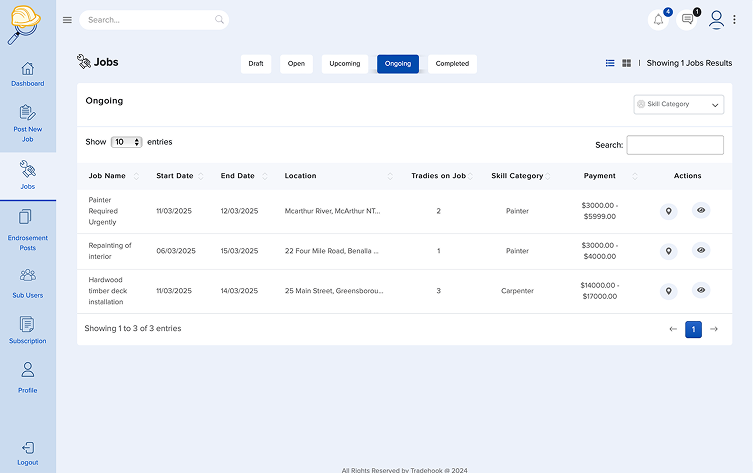Screen dimensions: 753x473
Task: Switch to the Draft tab
Action: click(x=256, y=64)
